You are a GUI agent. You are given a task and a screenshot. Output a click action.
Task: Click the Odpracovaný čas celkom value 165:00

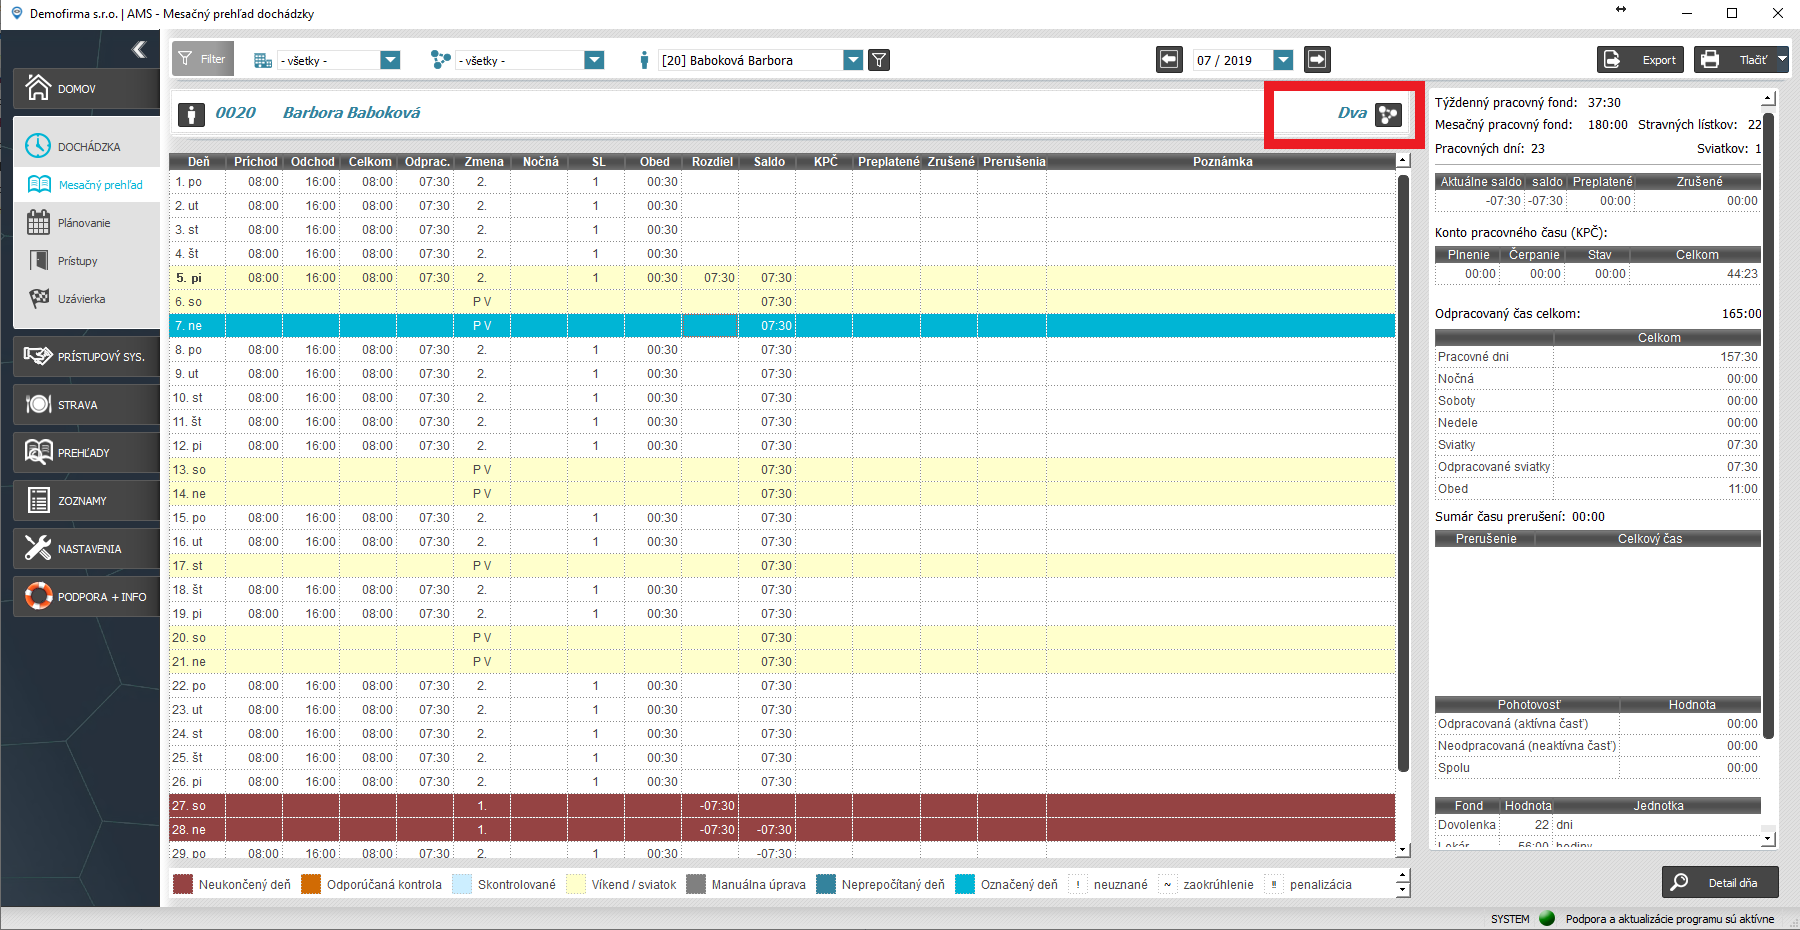click(x=1741, y=313)
